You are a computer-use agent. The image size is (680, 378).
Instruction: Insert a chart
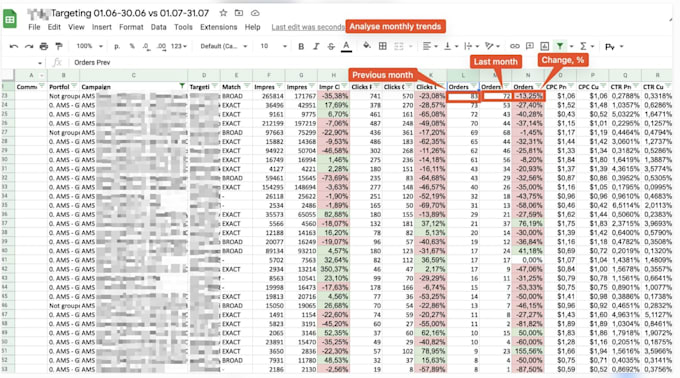pos(545,46)
